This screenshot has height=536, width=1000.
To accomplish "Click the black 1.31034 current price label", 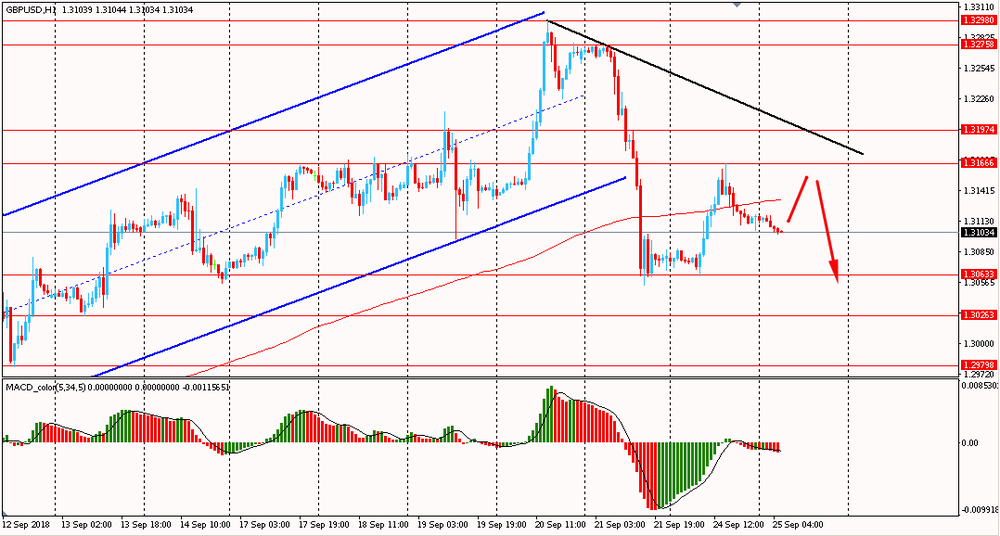I will click(978, 233).
